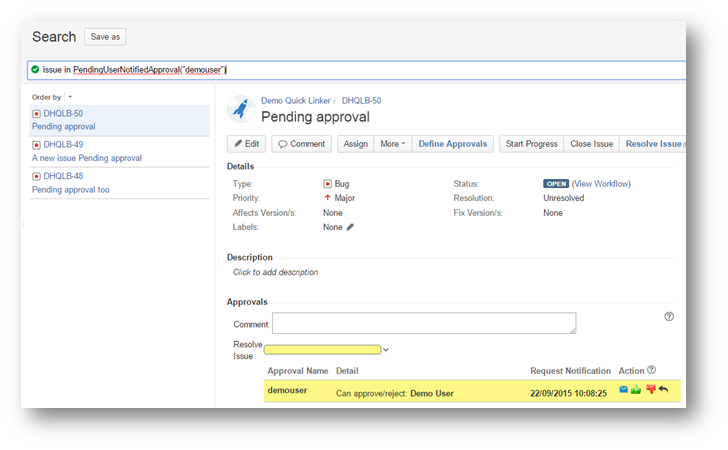
Task: Click the Comment button in toolbar
Action: [301, 144]
